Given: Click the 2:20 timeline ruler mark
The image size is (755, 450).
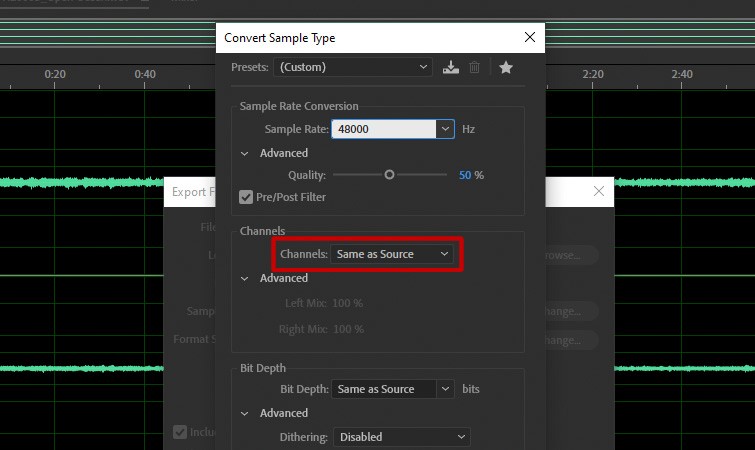Looking at the screenshot, I should pos(593,75).
